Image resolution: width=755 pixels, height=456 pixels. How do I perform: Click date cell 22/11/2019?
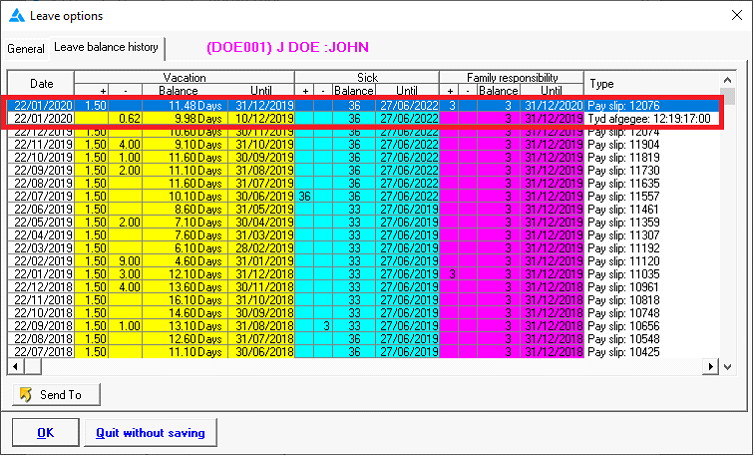(41, 144)
